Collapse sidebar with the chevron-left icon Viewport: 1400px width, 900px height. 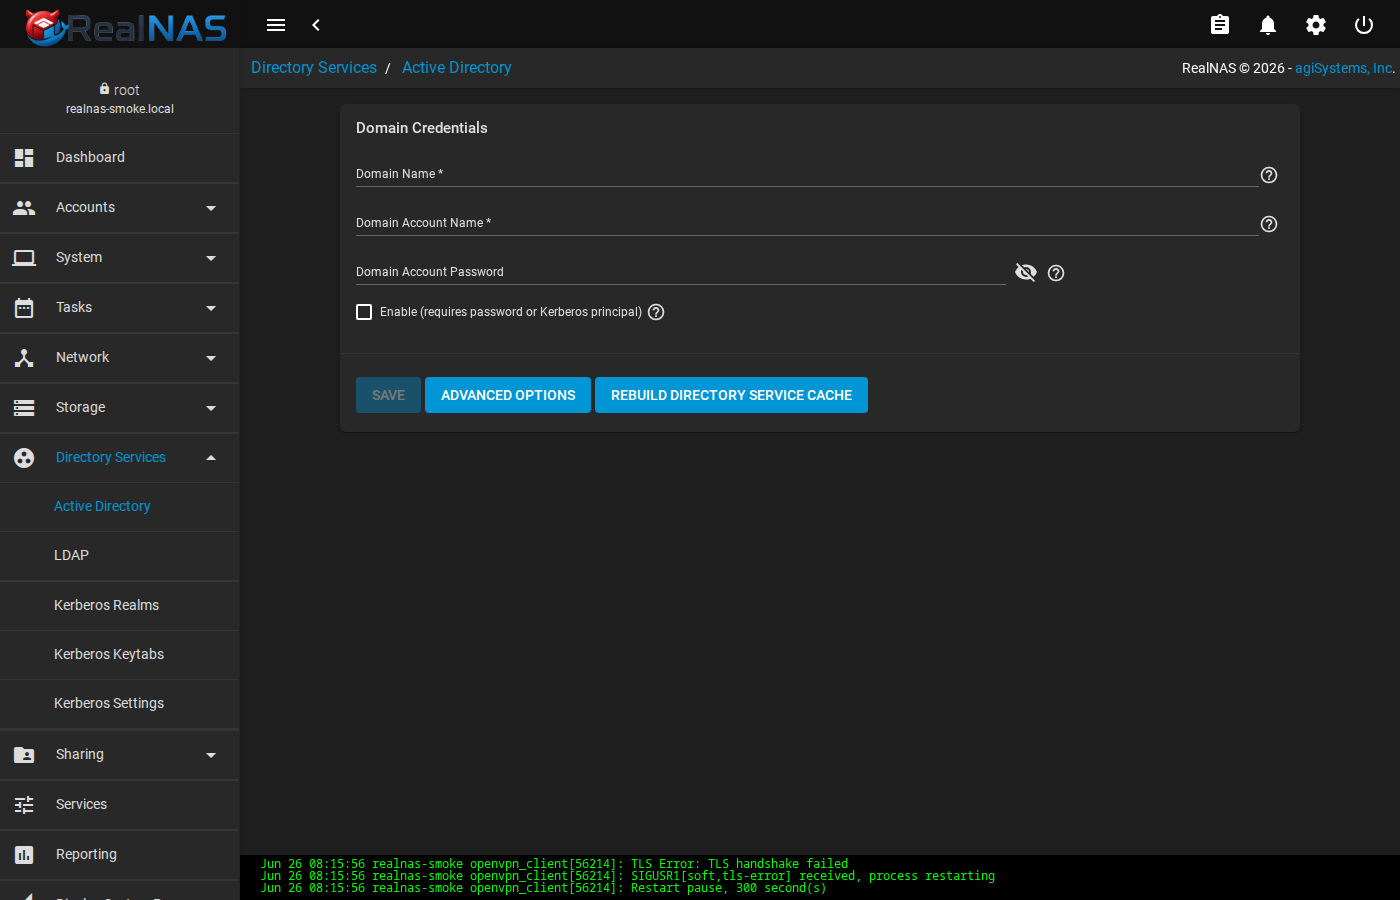316,25
